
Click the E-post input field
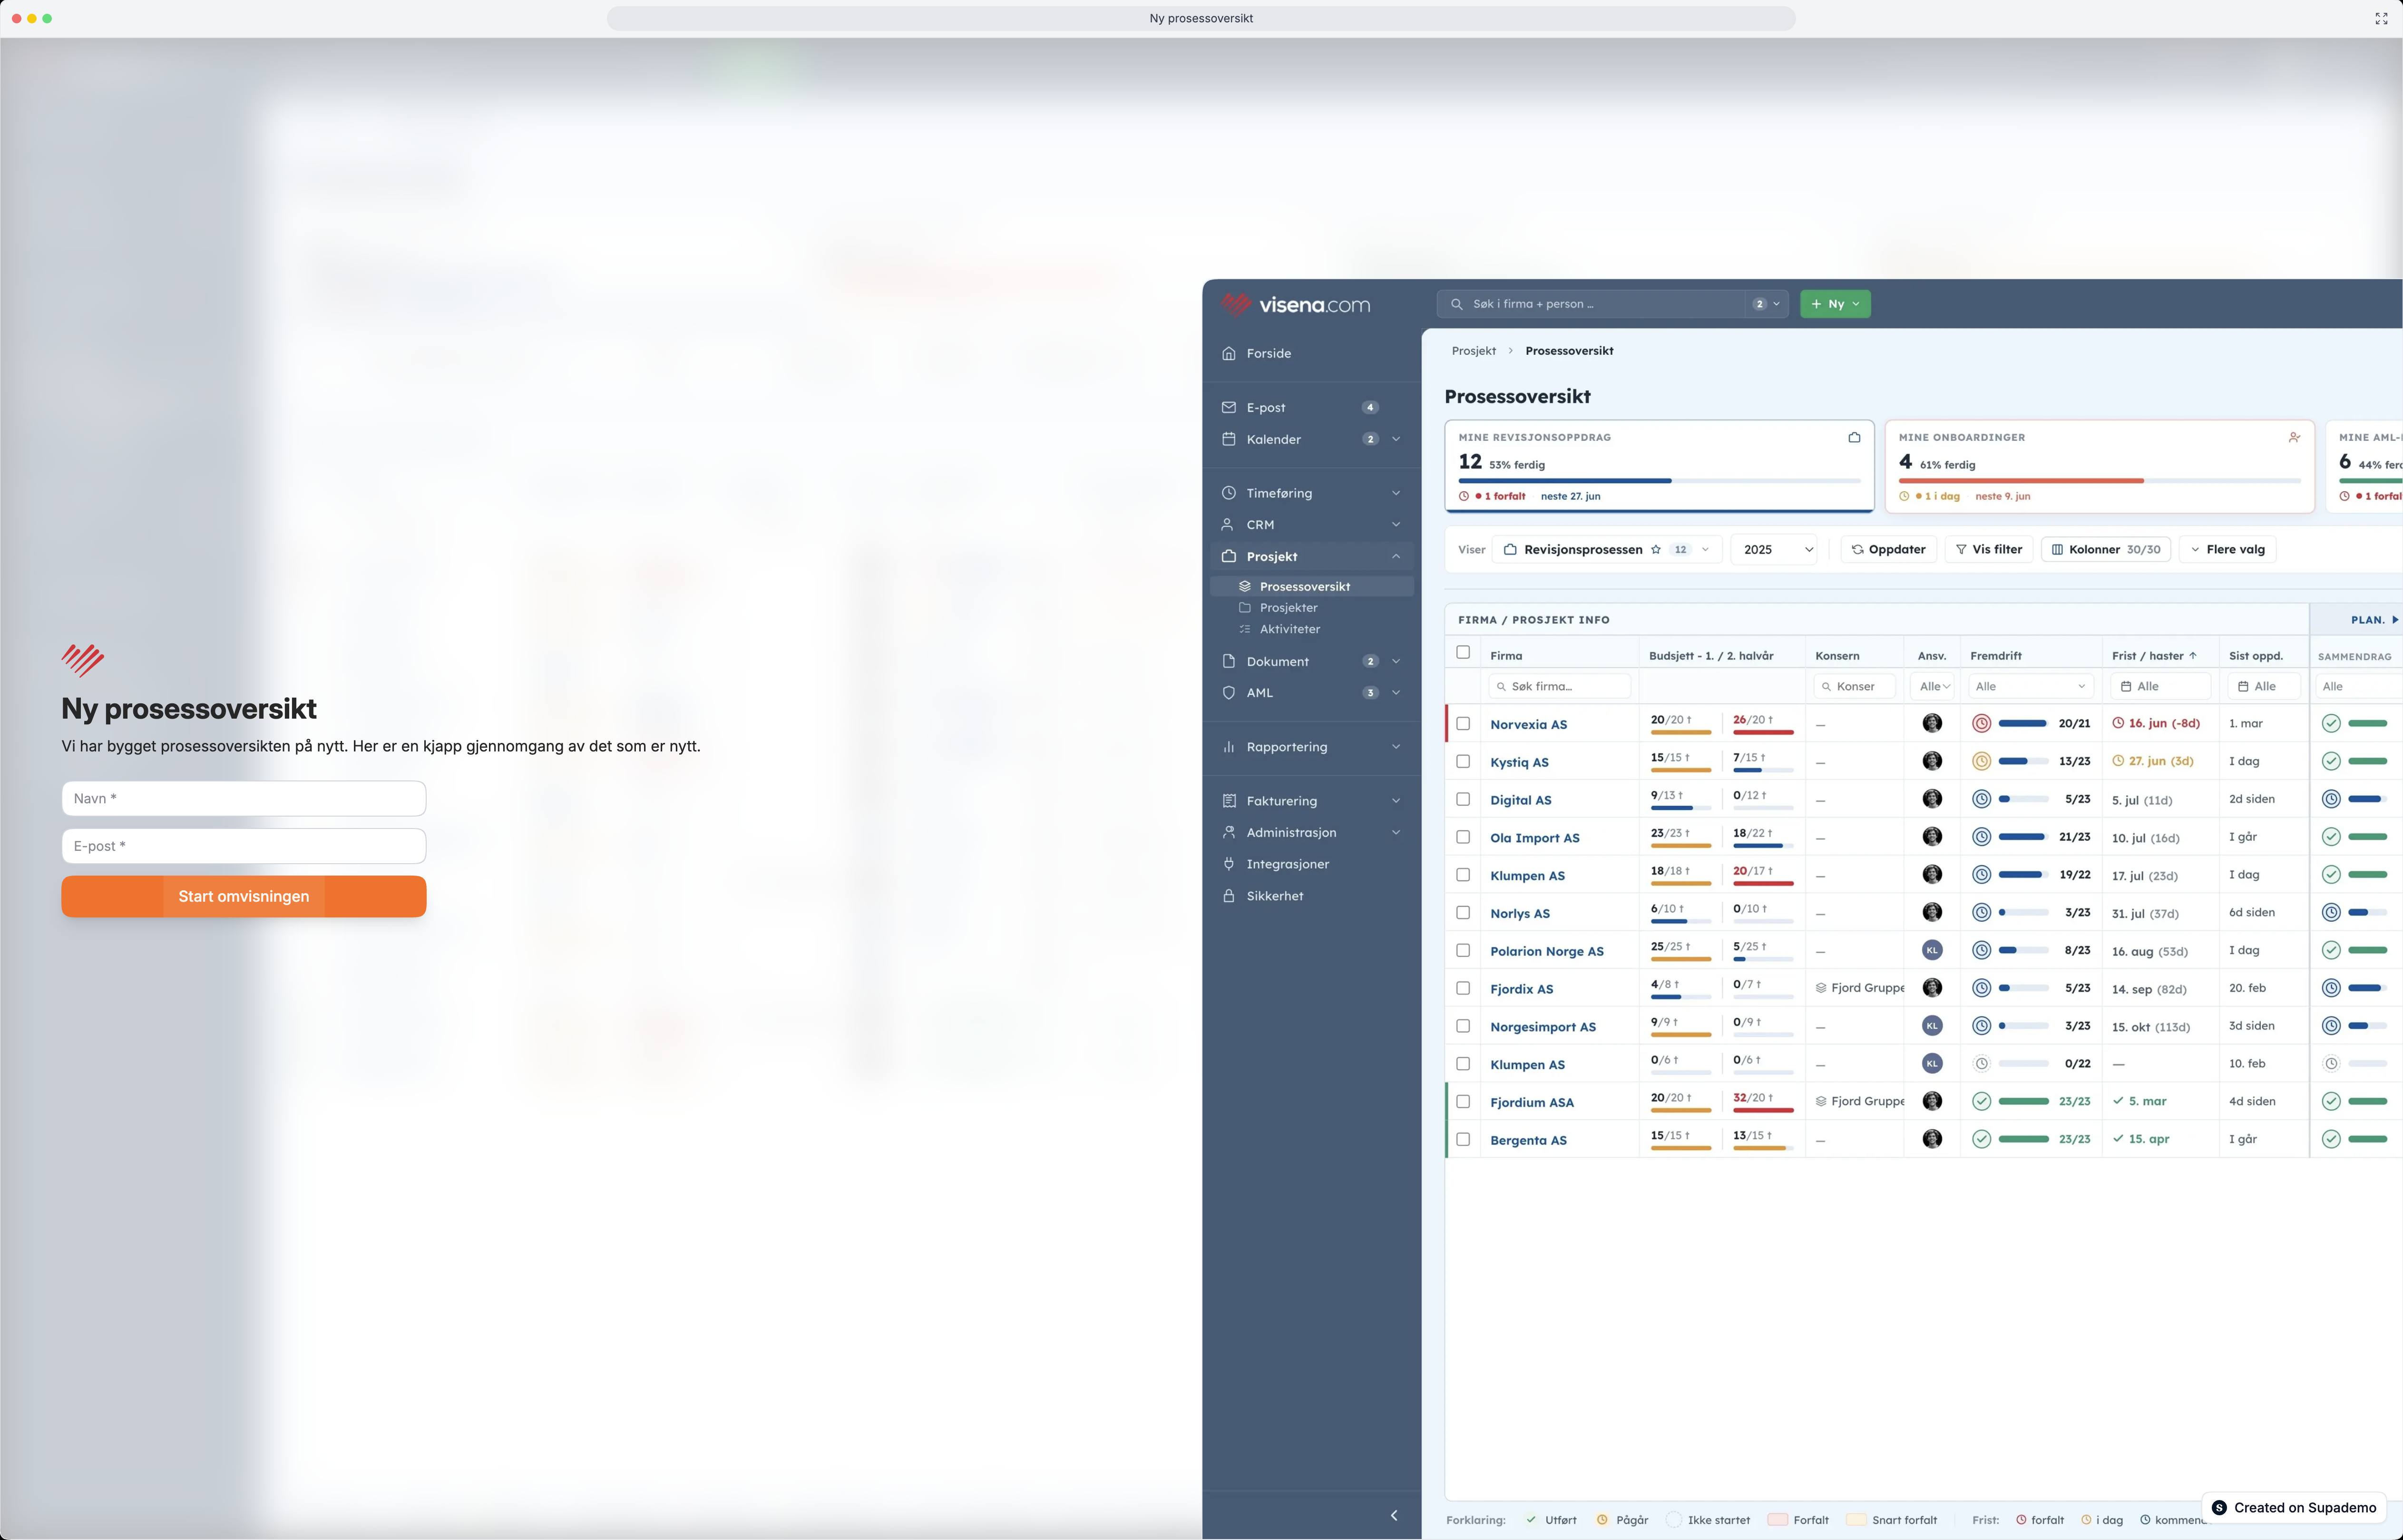point(244,846)
